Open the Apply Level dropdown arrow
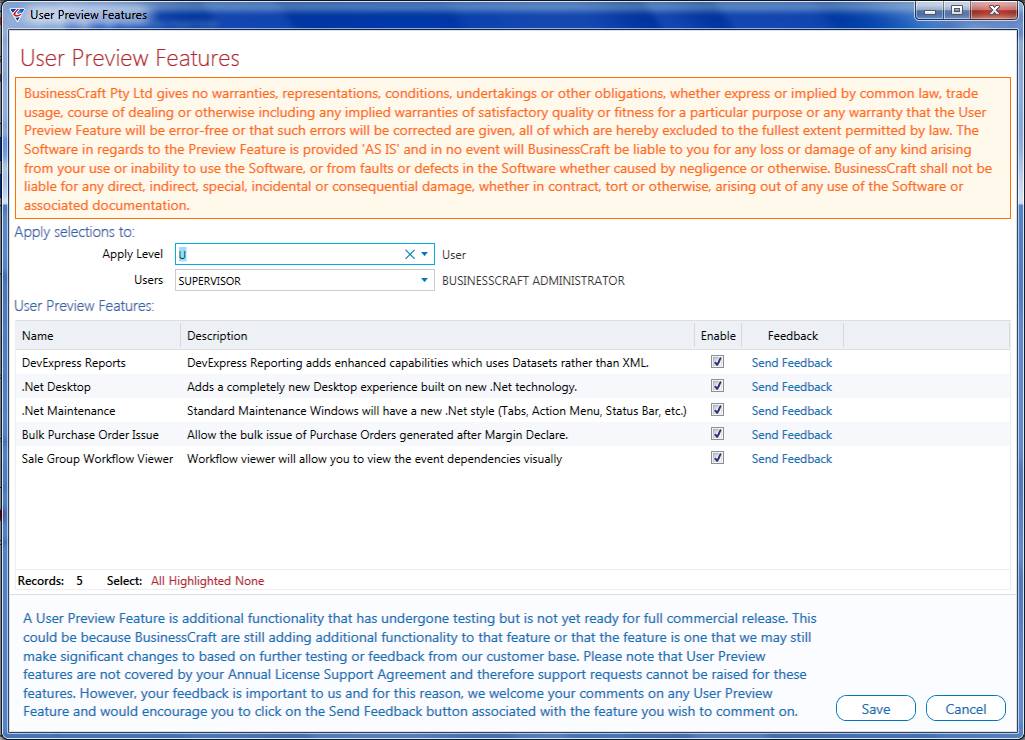Screen dimensions: 1025x740 425,254
